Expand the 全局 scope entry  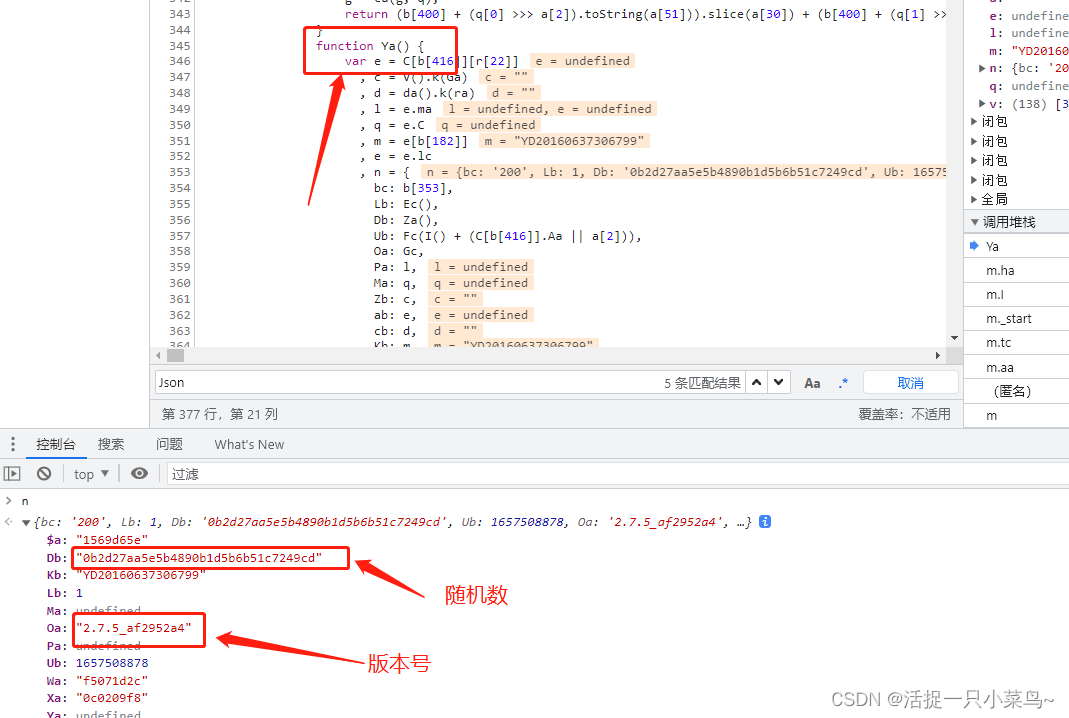pos(975,199)
